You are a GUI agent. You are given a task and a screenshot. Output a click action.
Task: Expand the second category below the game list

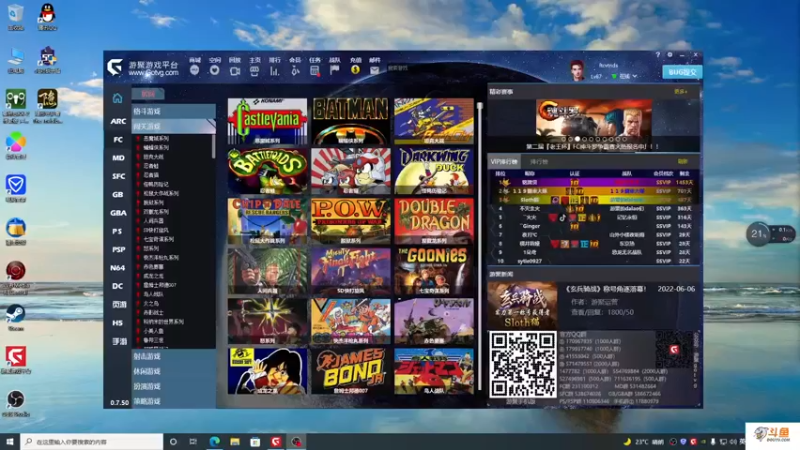173,371
